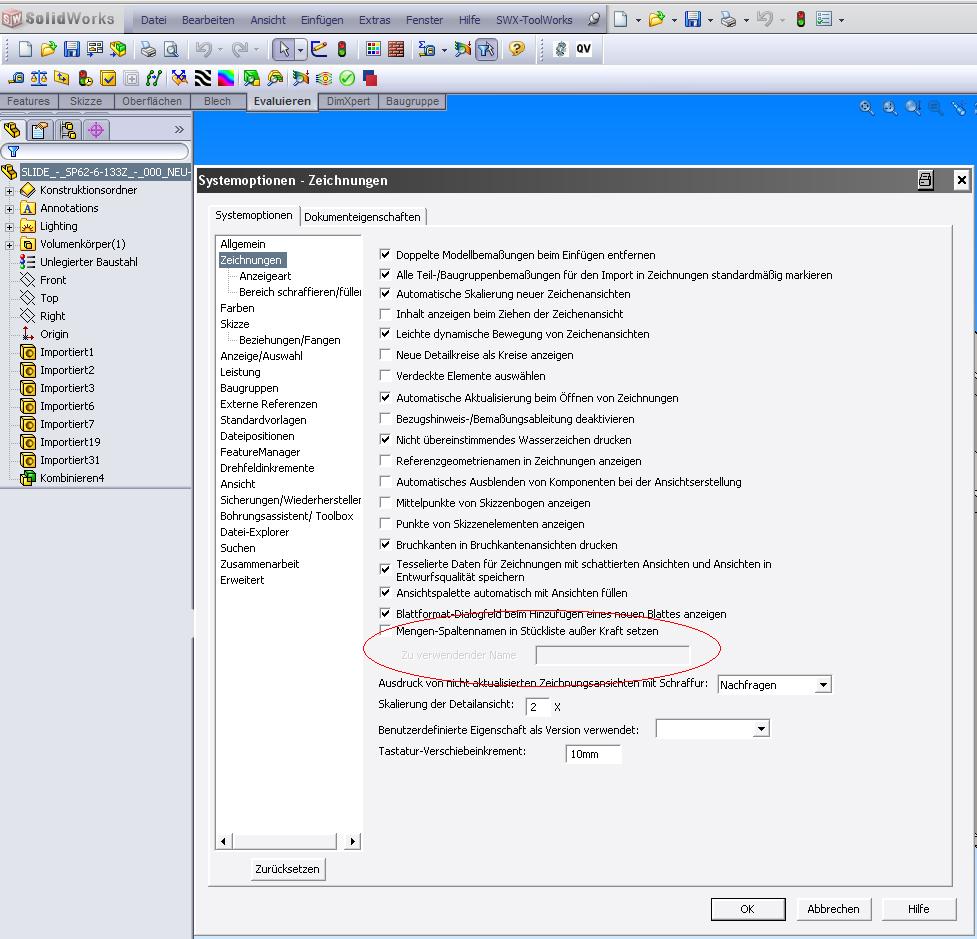Click the Hilfe button in the dialog

tap(918, 909)
